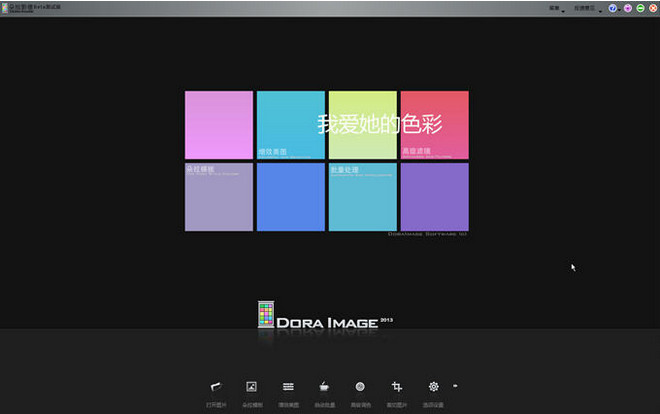Click the solid blue tile in bottom row
This screenshot has width=660, height=414.
click(290, 197)
